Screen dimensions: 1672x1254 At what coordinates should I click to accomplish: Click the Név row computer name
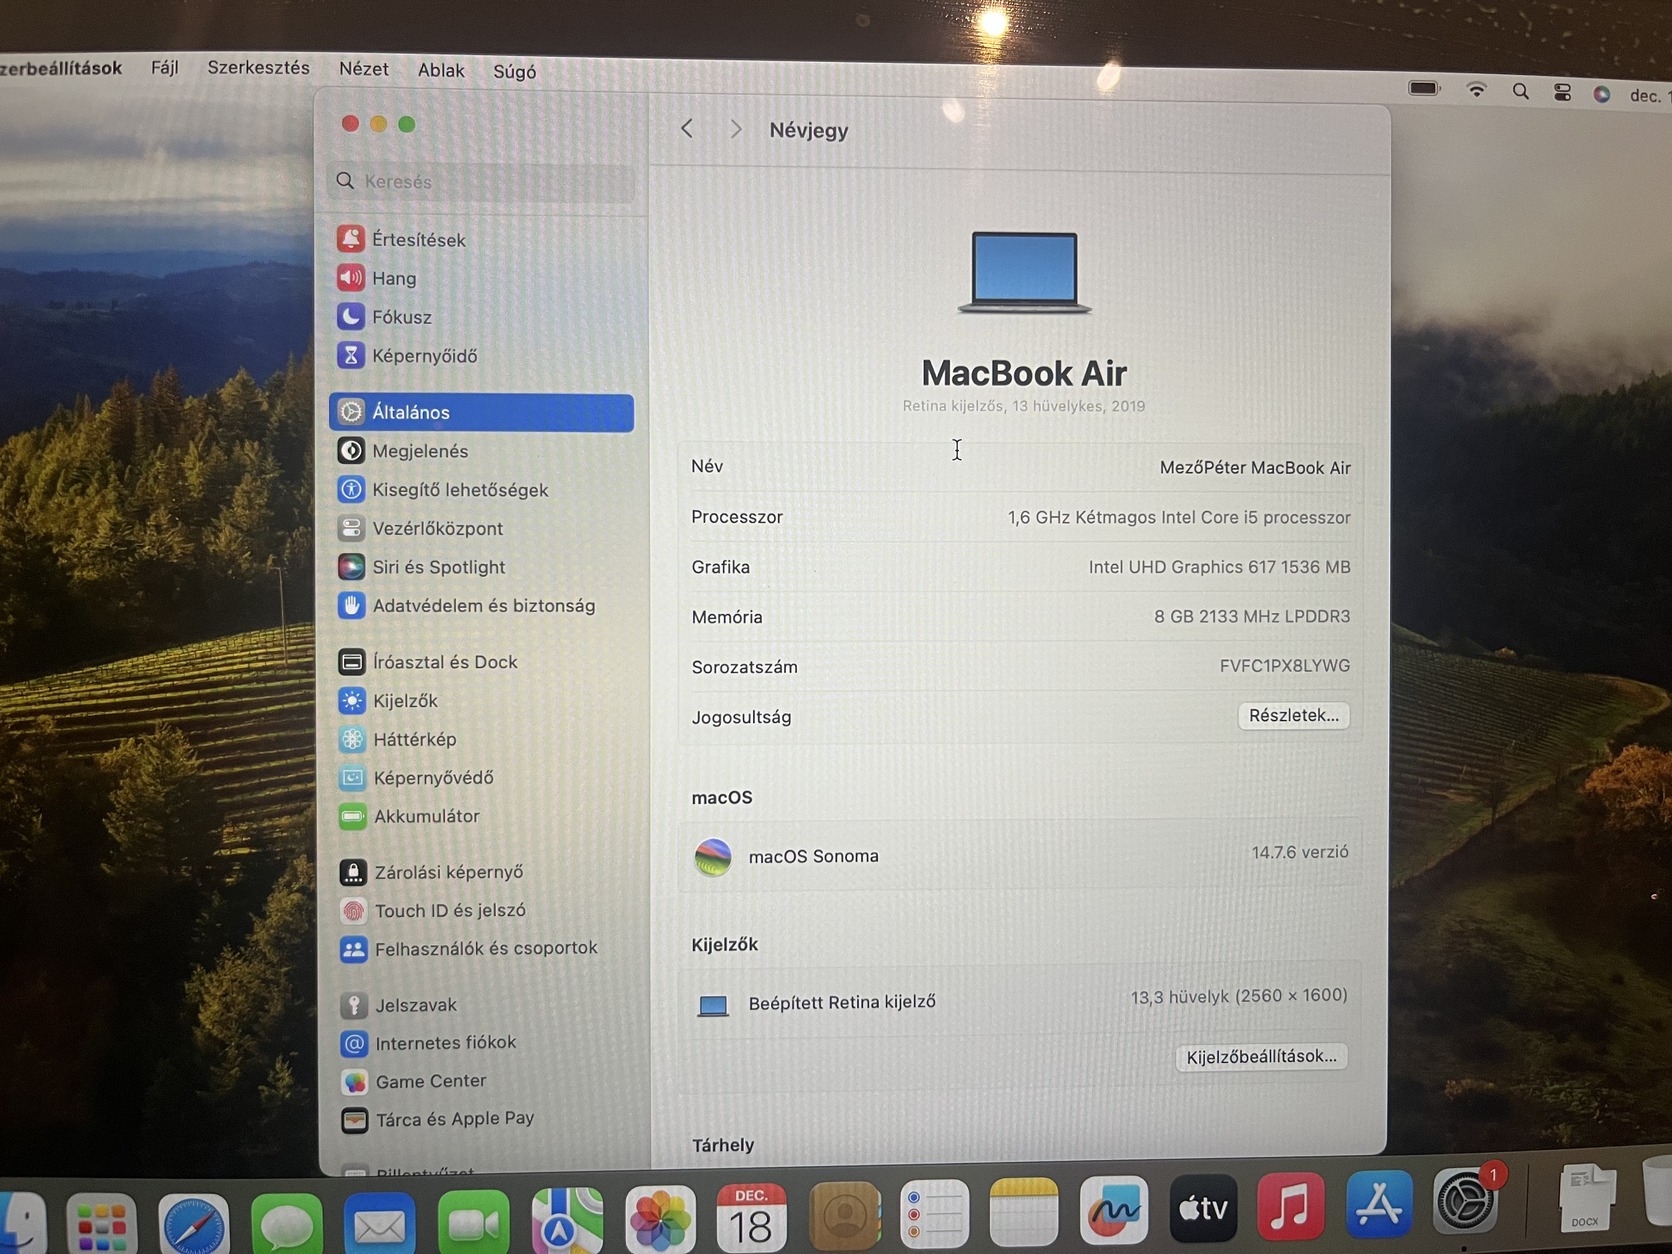click(1020, 467)
